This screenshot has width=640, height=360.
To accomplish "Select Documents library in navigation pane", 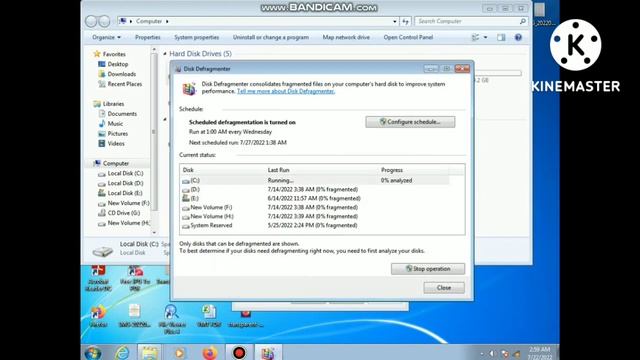I will [122, 113].
